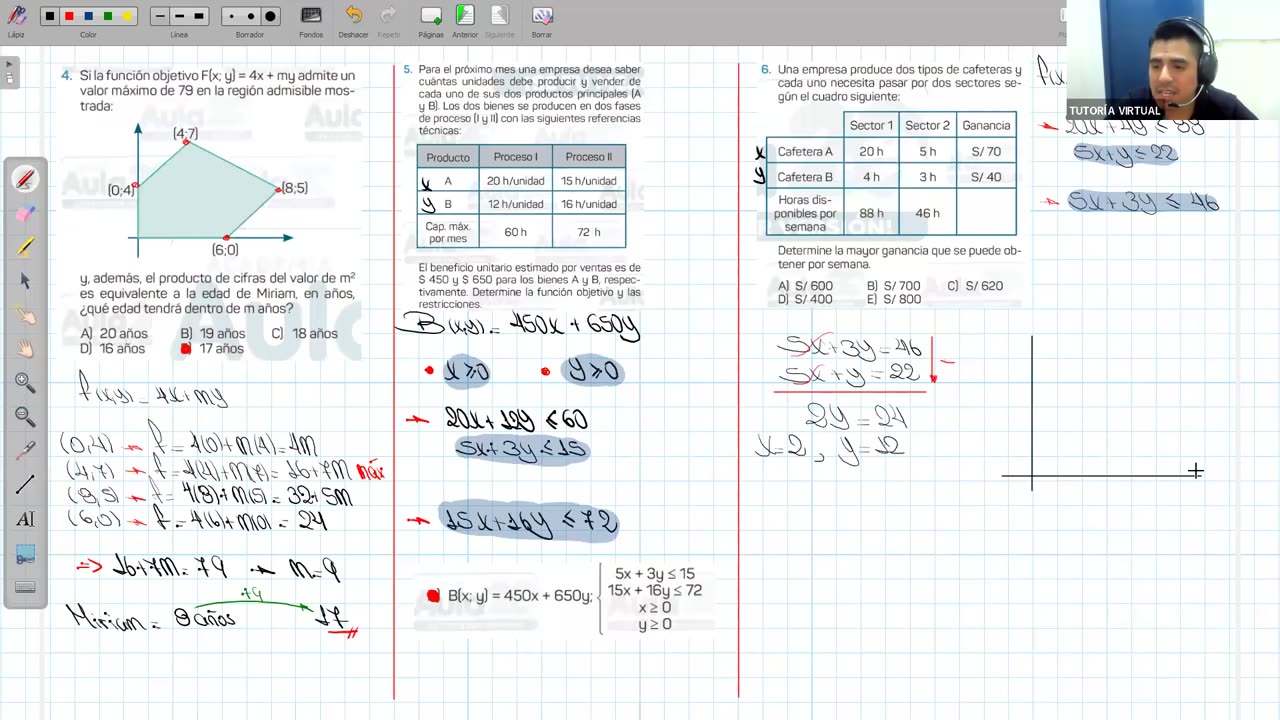1280x720 pixels.
Task: Select the yellow highlighter tool
Action: coord(25,247)
